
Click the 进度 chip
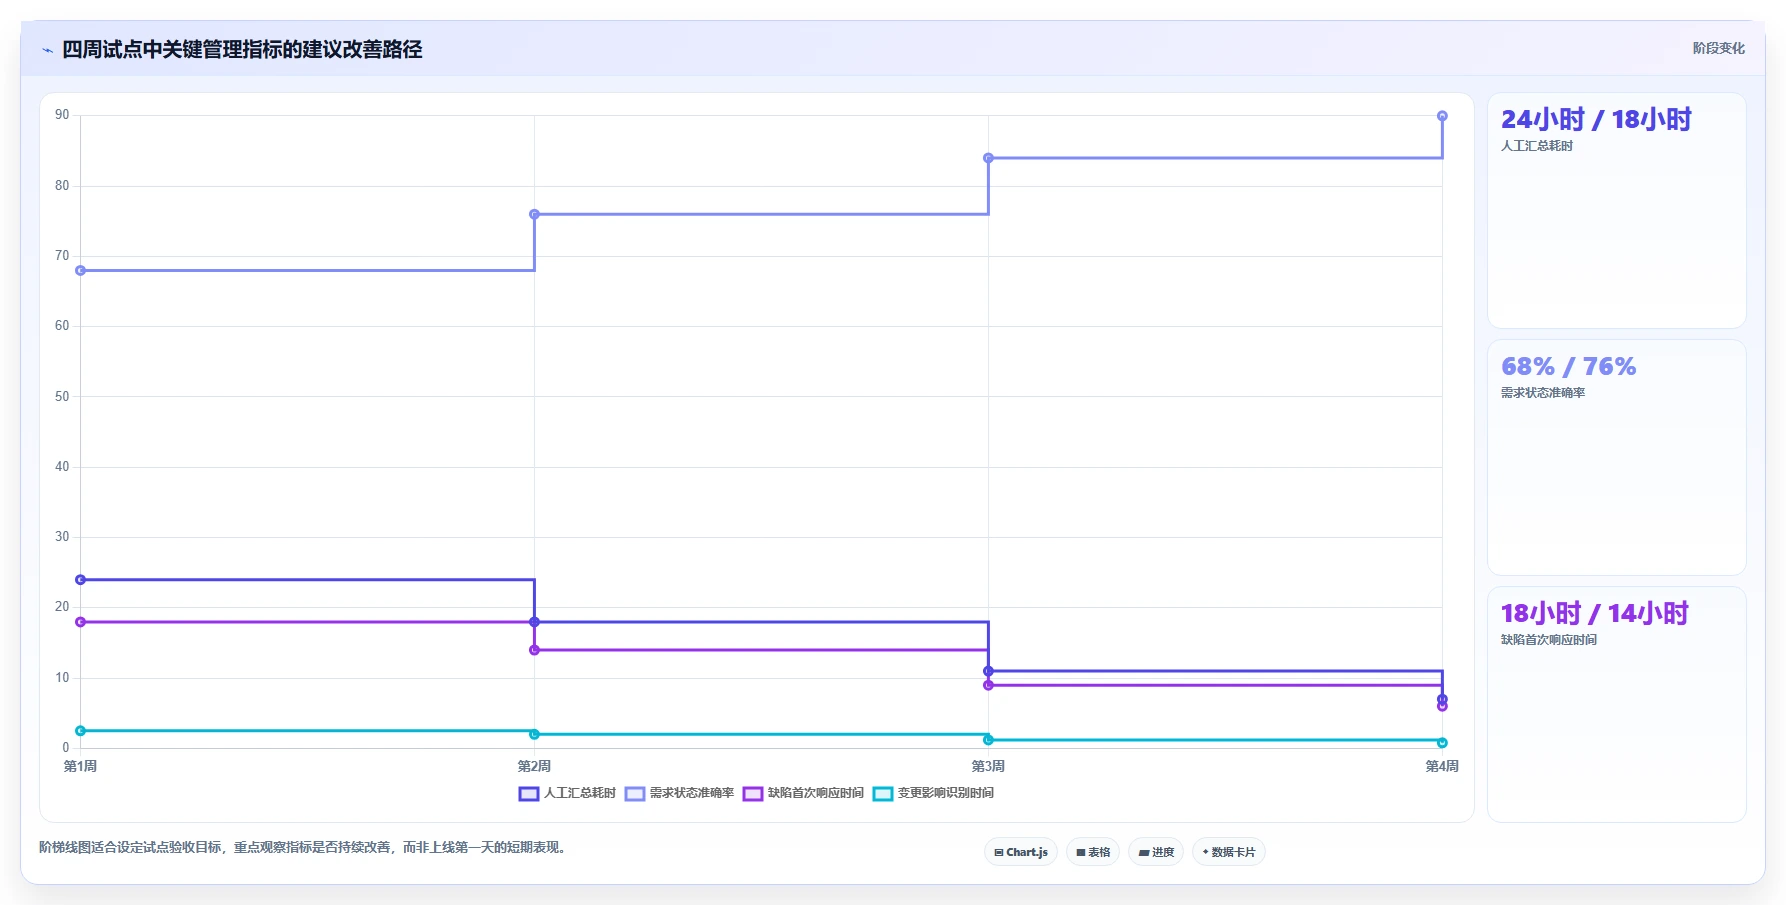click(1156, 852)
